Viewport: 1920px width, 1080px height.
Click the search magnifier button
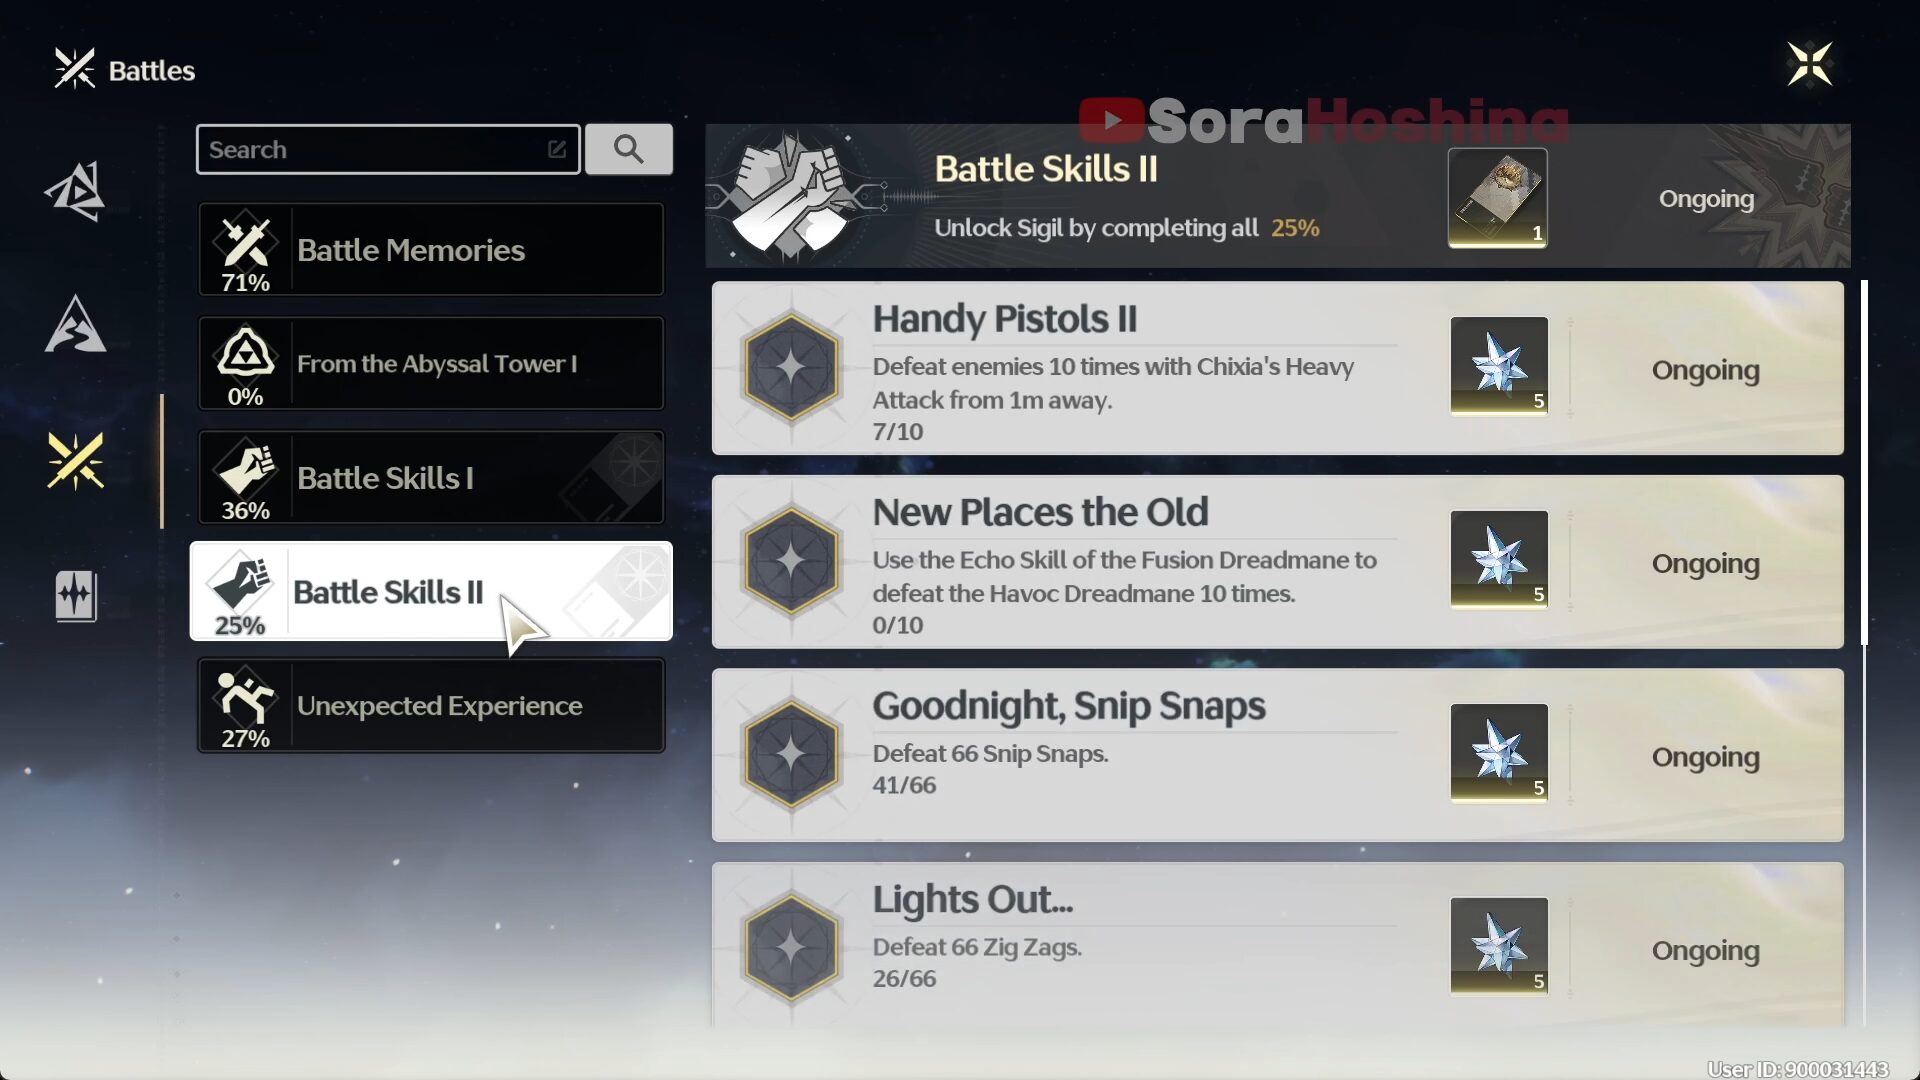630,148
